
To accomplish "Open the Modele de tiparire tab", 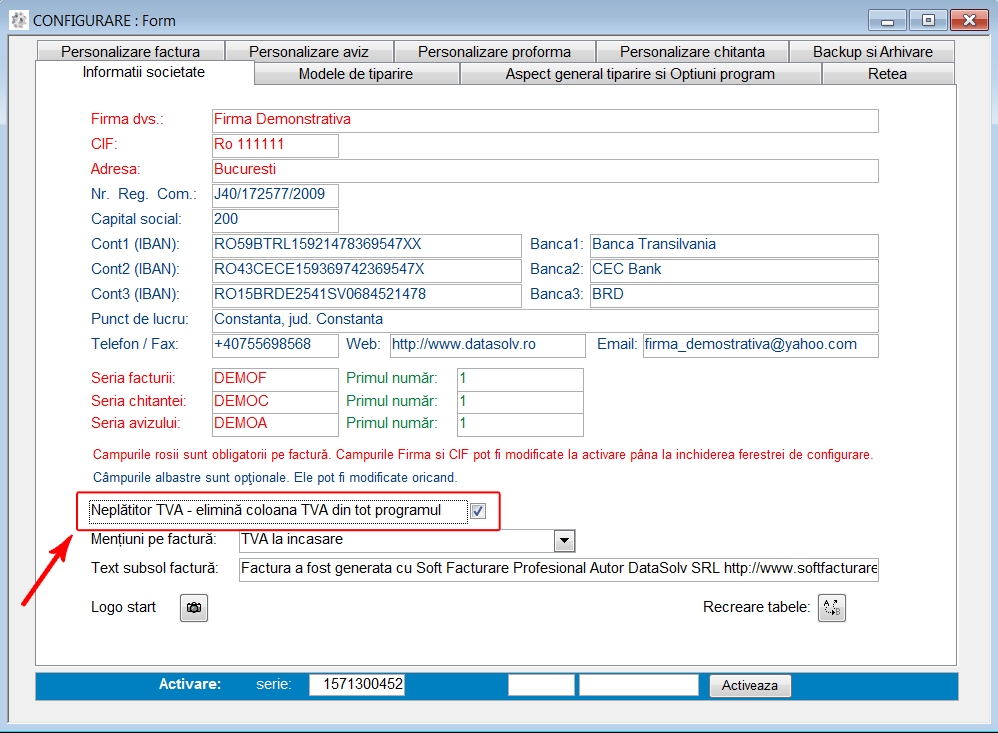I will (356, 74).
